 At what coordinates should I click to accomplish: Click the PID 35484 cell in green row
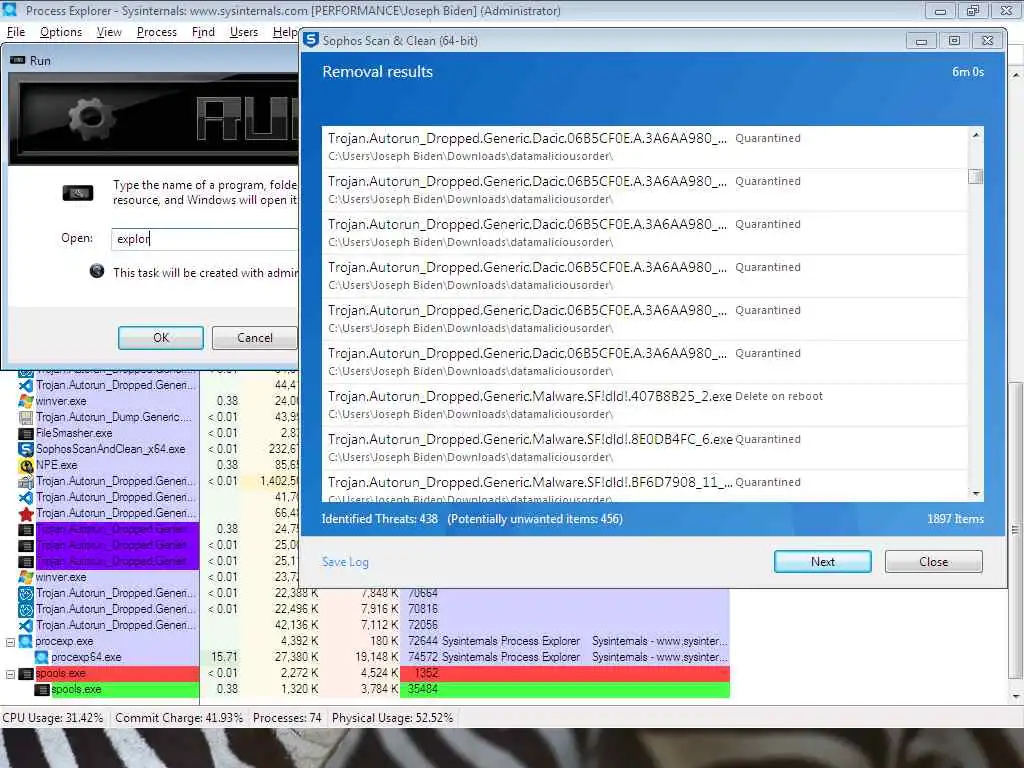tap(423, 689)
